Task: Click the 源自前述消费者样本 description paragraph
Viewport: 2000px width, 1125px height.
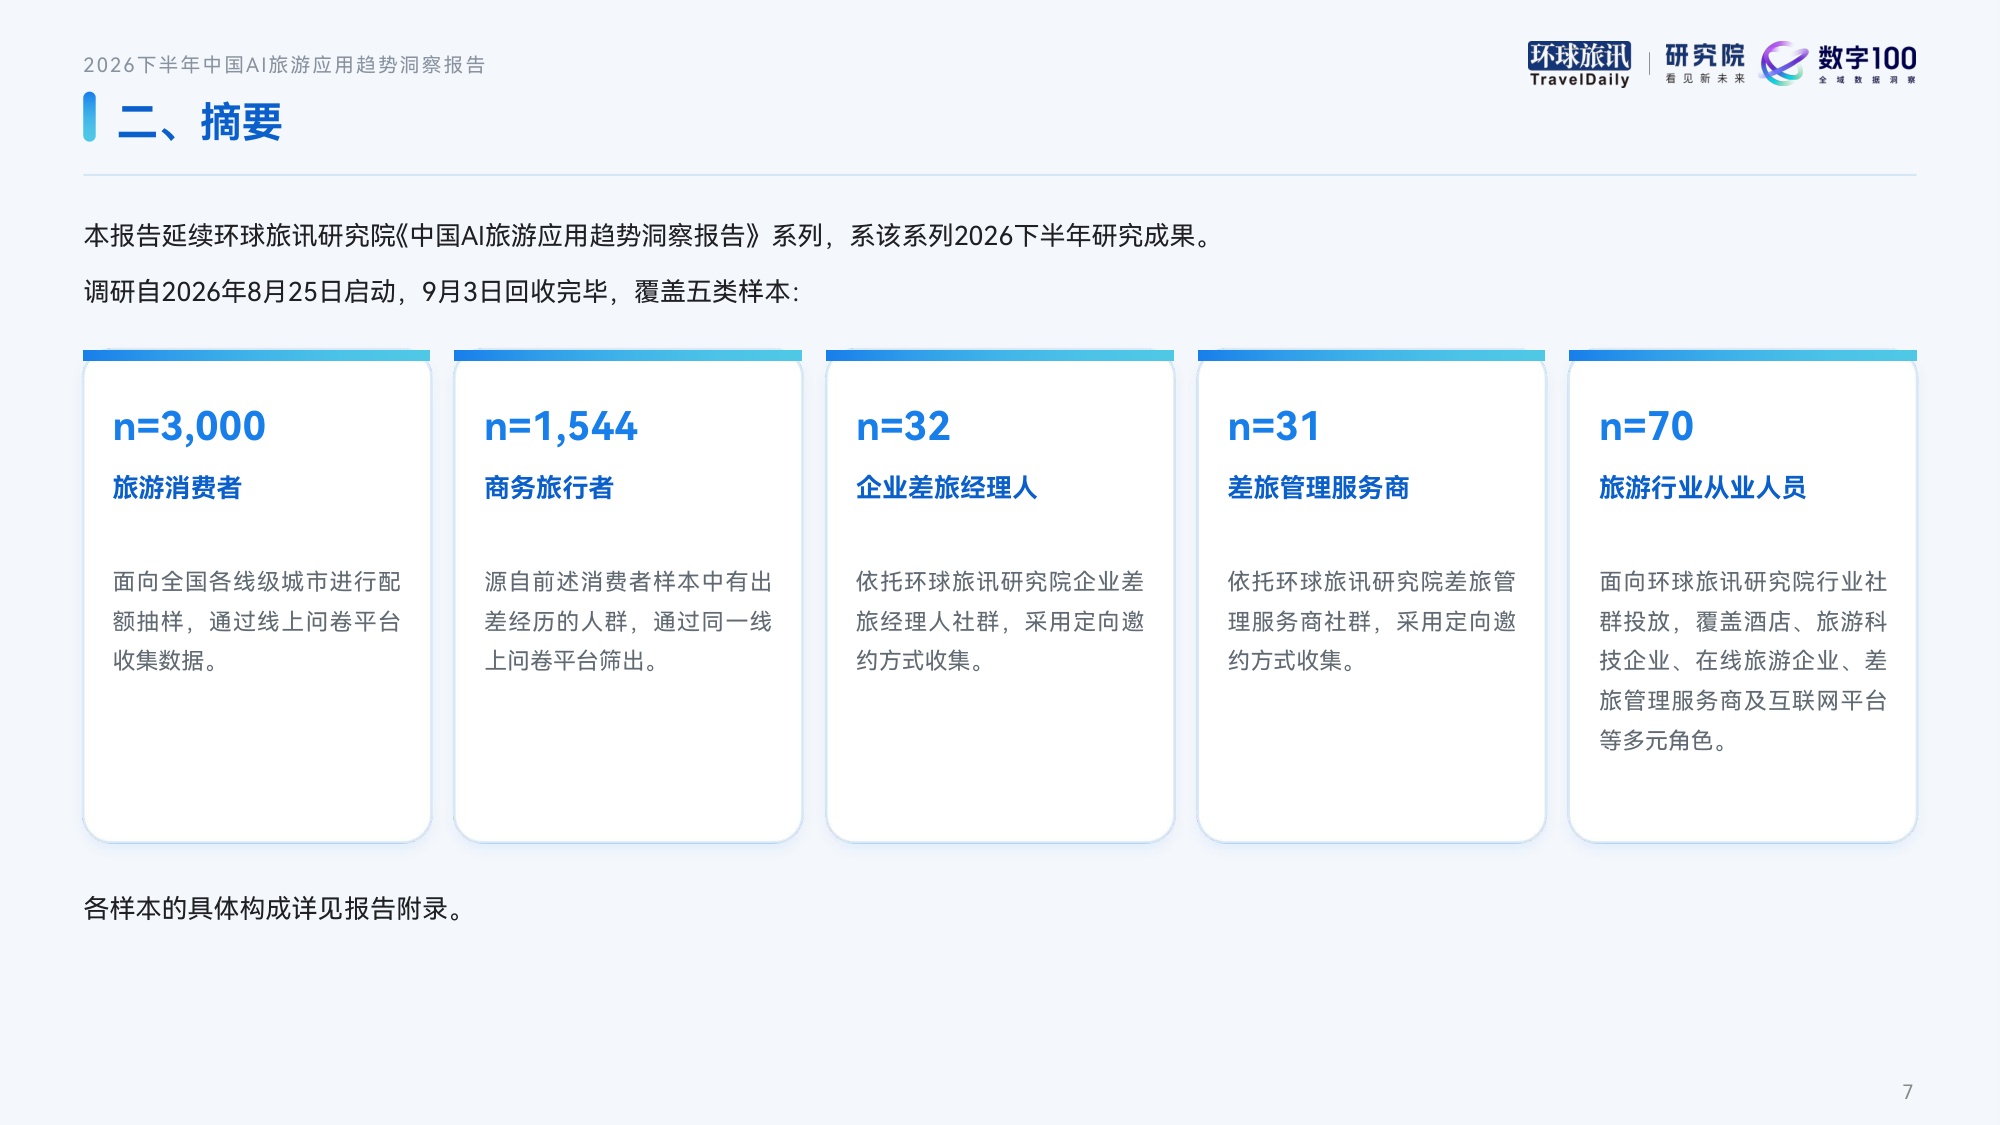Action: tap(628, 621)
